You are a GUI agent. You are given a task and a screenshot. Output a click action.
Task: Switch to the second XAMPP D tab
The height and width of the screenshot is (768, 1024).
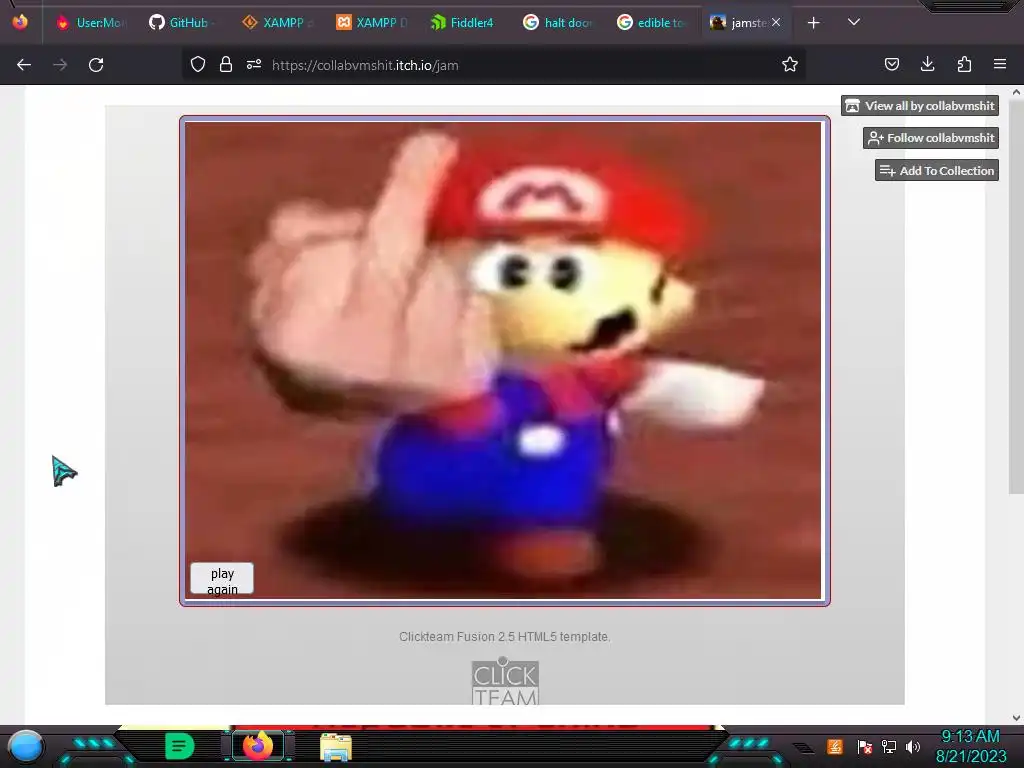tap(371, 23)
